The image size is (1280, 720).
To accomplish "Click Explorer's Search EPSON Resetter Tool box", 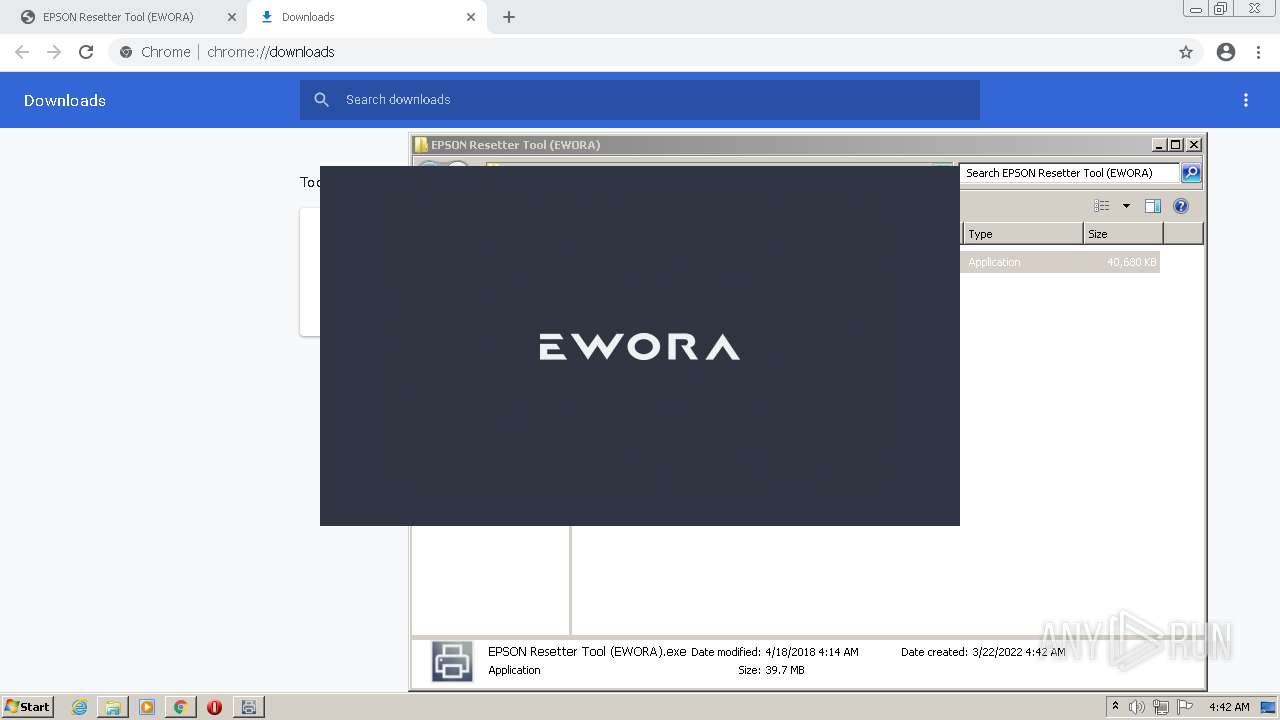I will 1069,173.
